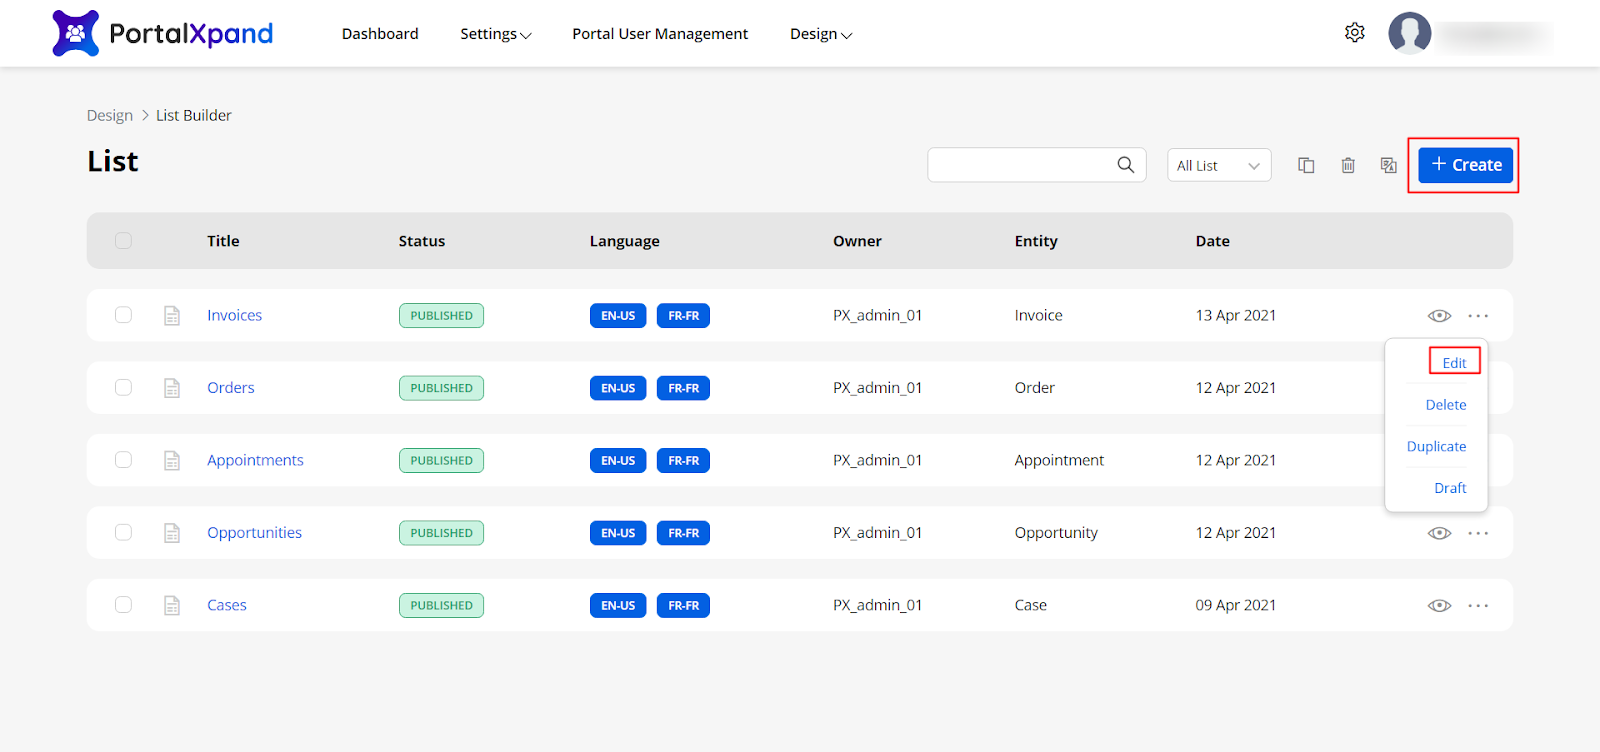The width and height of the screenshot is (1600, 752).
Task: Click the copy/duplicate icon in list toolbar
Action: pyautogui.click(x=1306, y=165)
